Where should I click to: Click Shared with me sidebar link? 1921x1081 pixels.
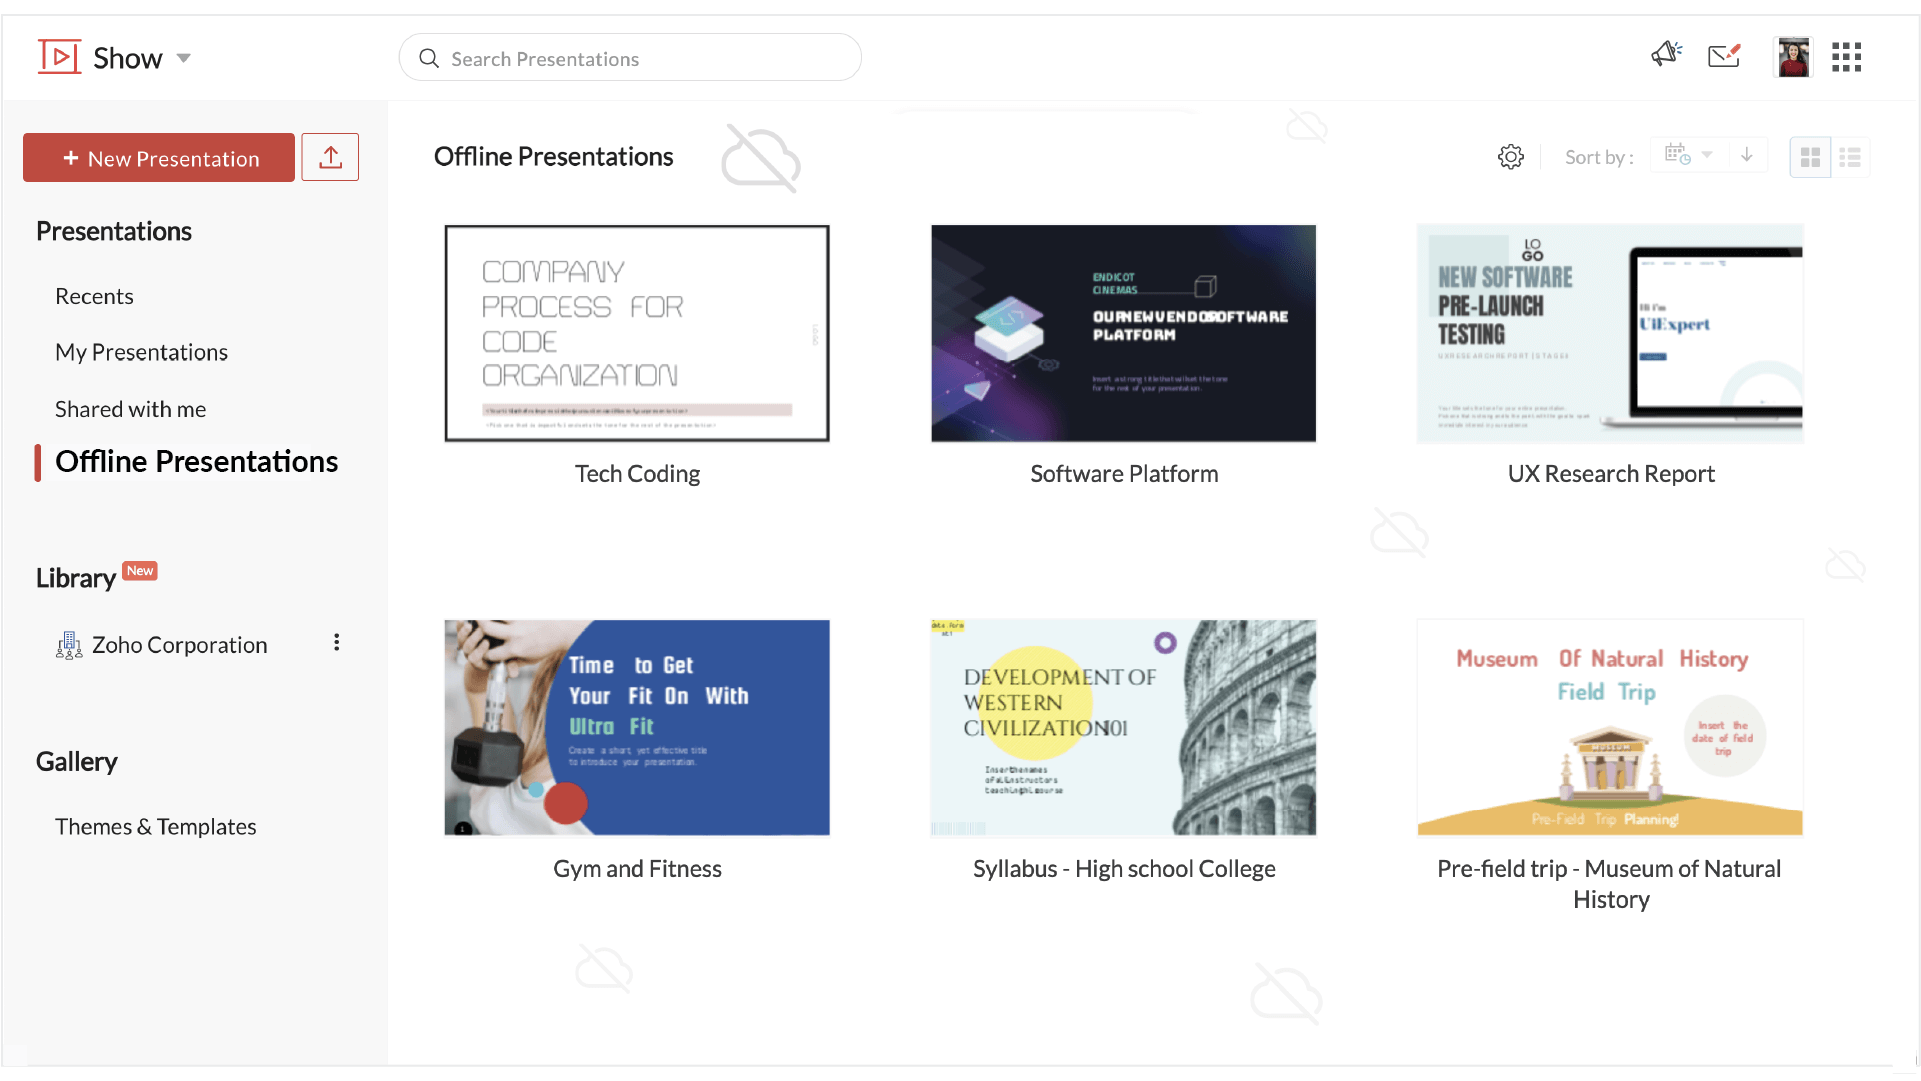click(131, 408)
